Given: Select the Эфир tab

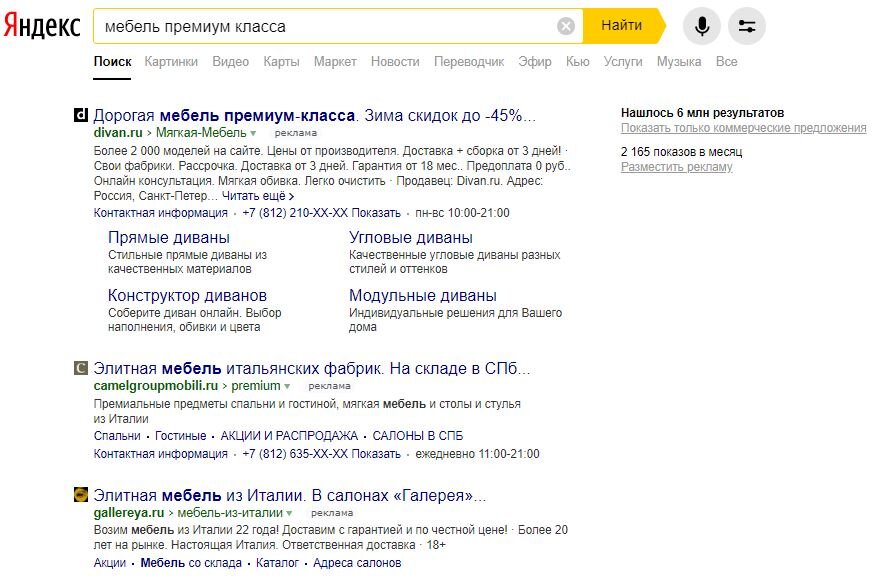Looking at the screenshot, I should click(535, 62).
